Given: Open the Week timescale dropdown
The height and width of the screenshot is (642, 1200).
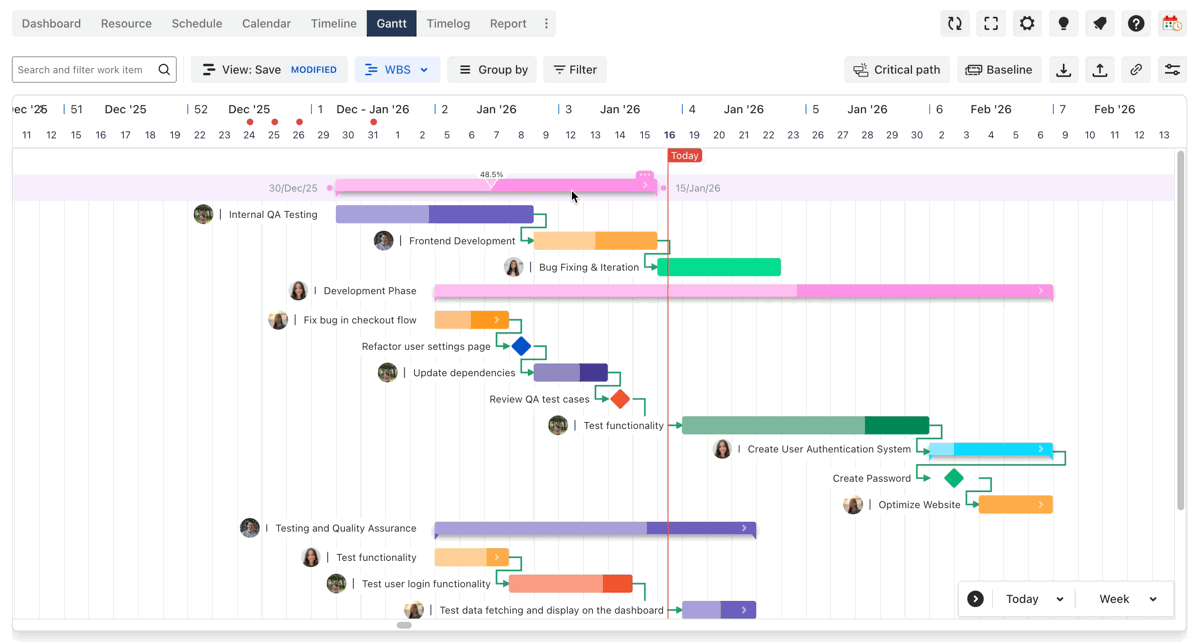Looking at the screenshot, I should (x=1127, y=599).
